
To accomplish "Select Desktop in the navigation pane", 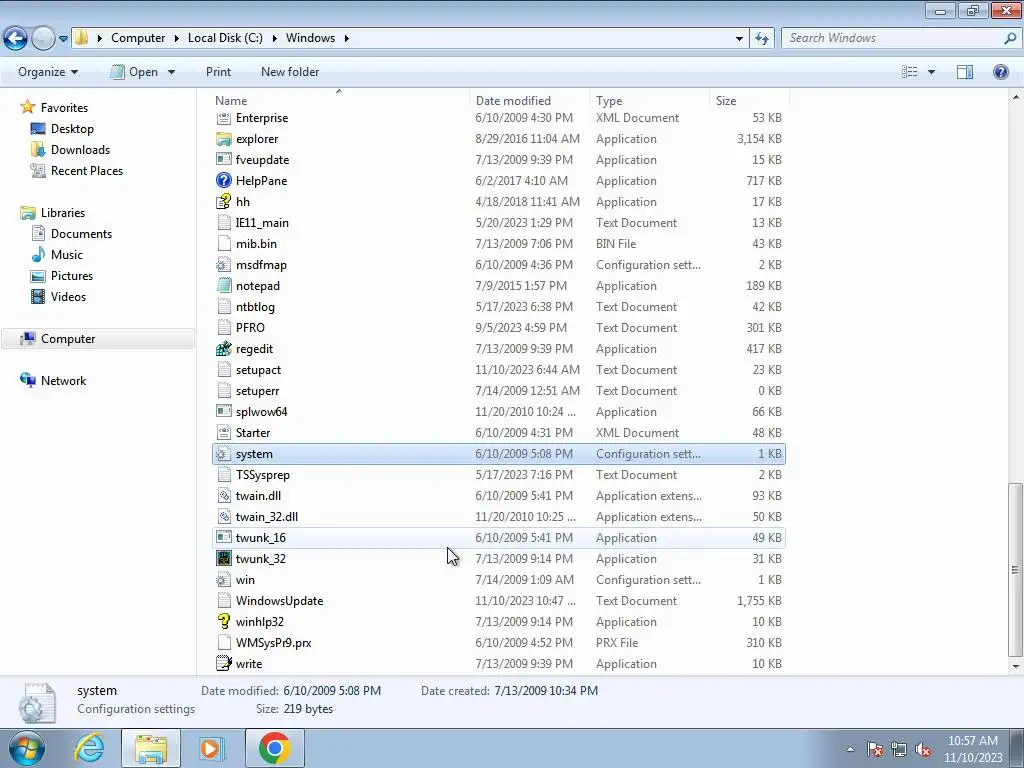I will point(72,129).
